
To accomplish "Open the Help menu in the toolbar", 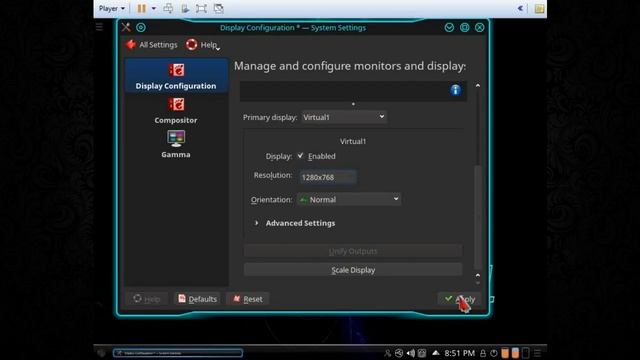I will coord(202,44).
